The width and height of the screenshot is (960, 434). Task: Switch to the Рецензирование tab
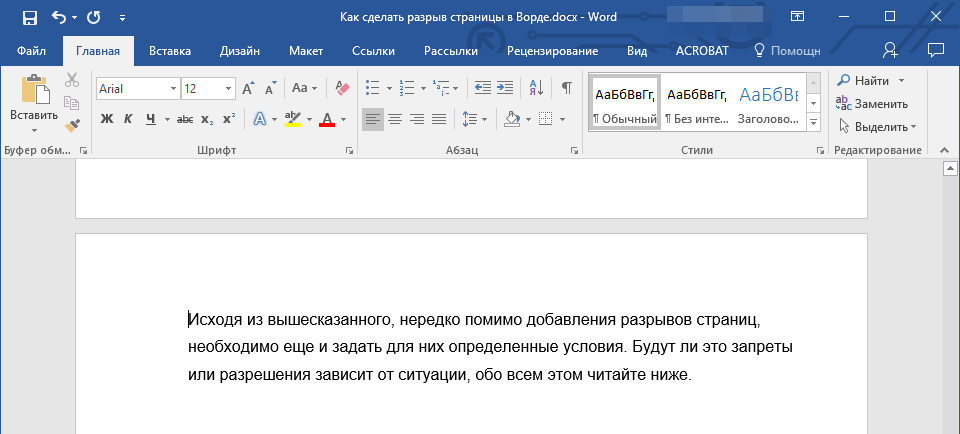pyautogui.click(x=552, y=50)
